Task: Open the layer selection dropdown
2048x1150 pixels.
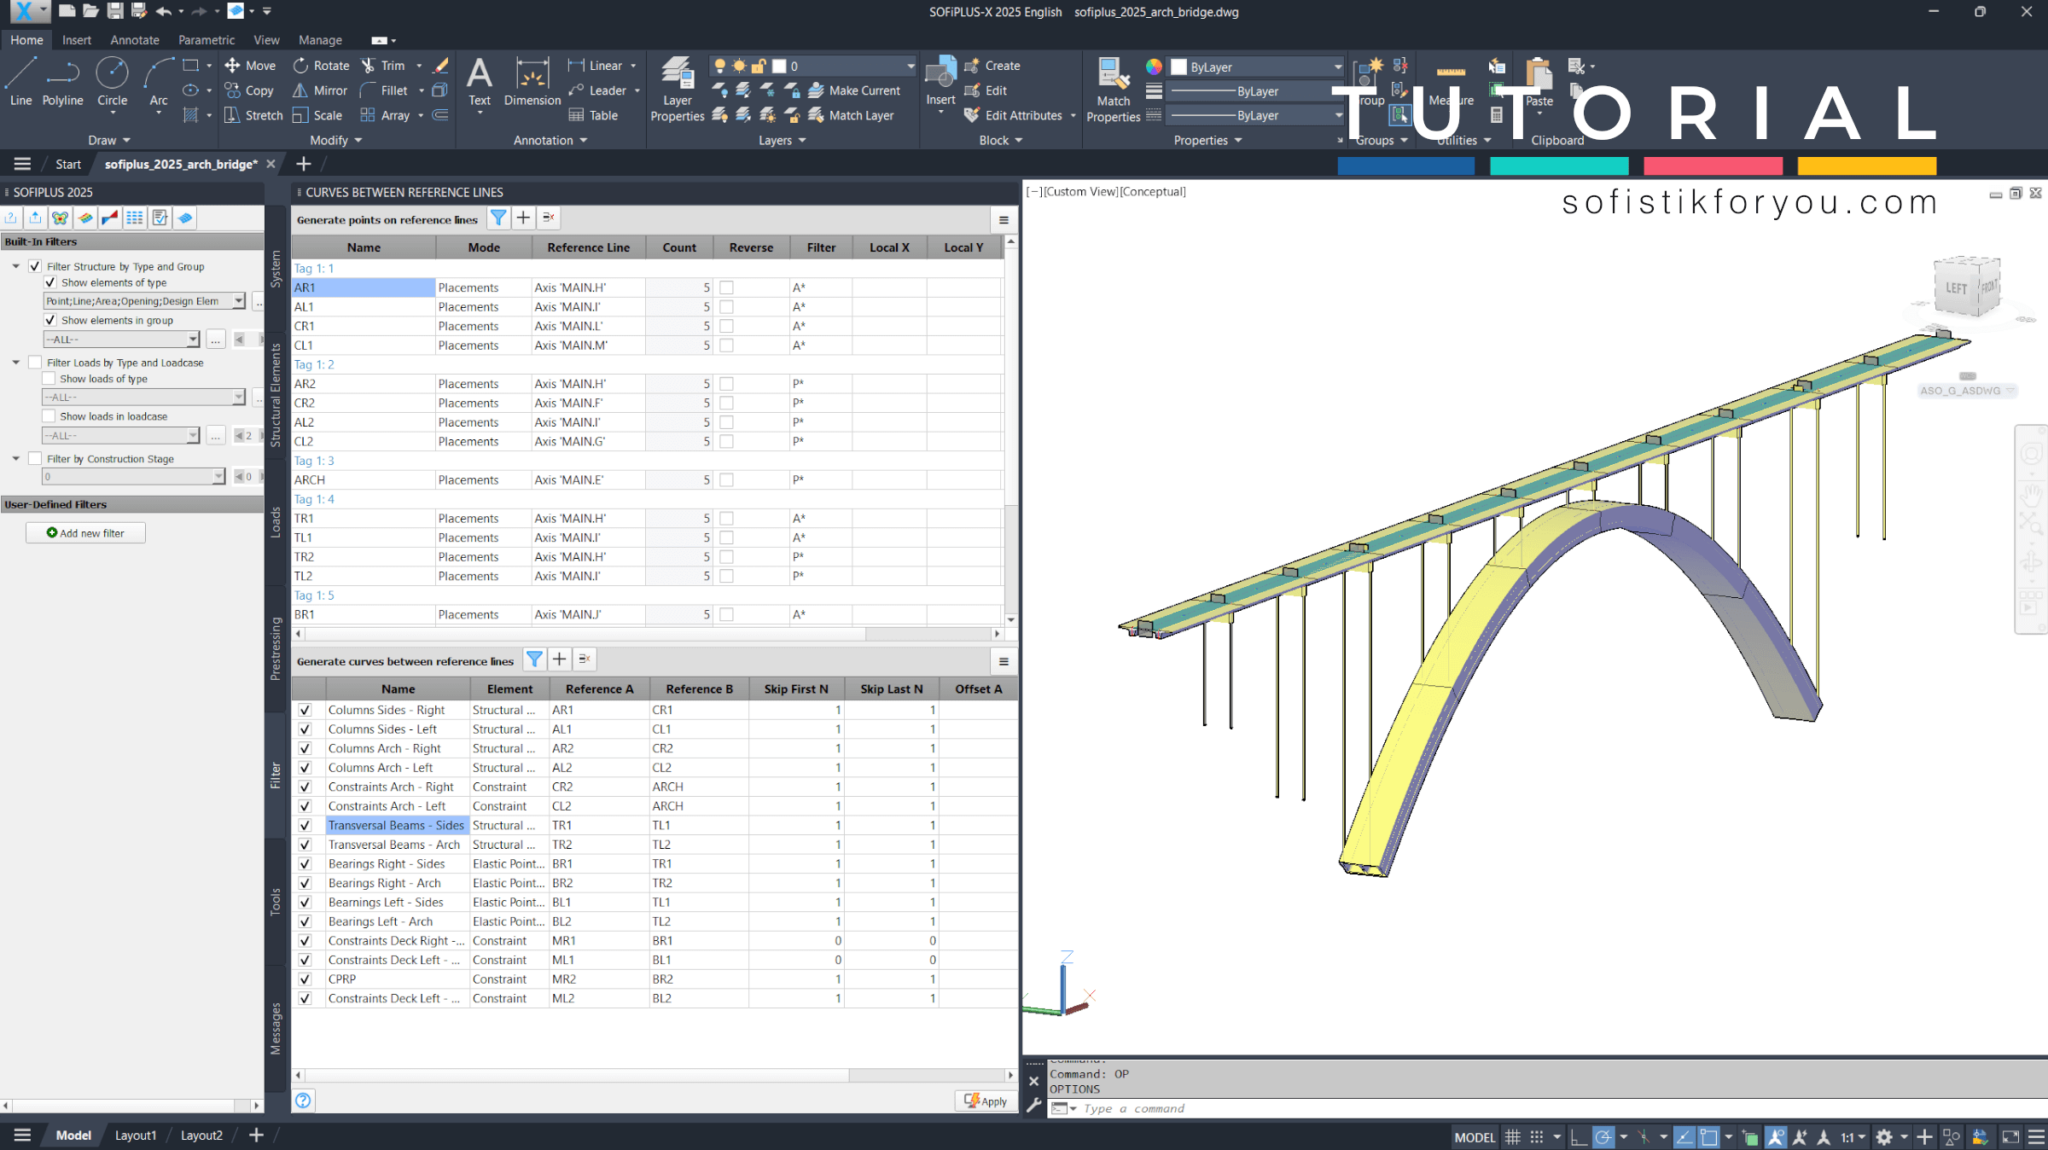Action: tap(910, 66)
